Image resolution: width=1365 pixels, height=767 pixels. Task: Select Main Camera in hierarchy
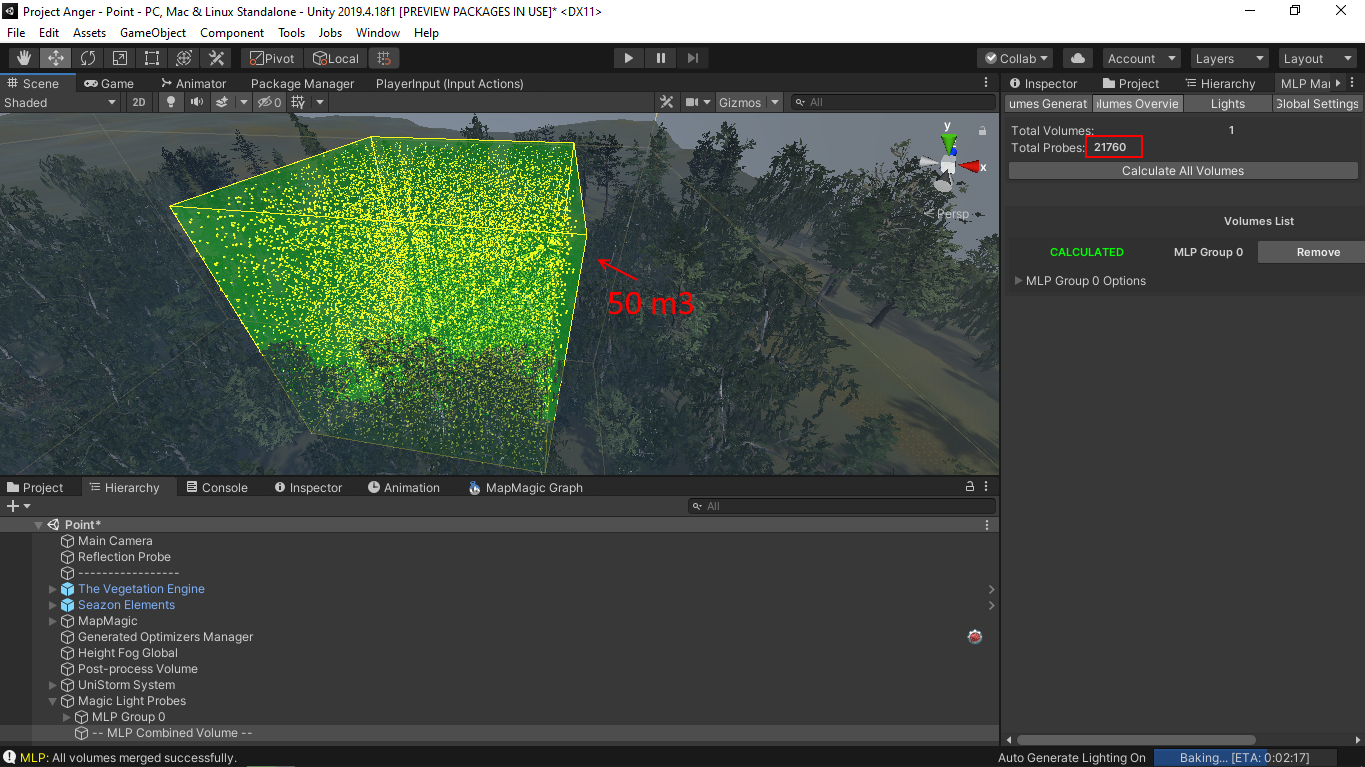tap(115, 541)
